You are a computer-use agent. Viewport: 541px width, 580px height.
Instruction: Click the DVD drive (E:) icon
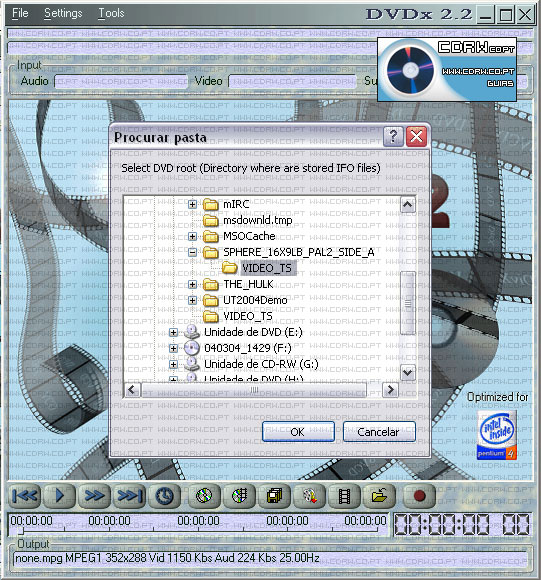(192, 332)
